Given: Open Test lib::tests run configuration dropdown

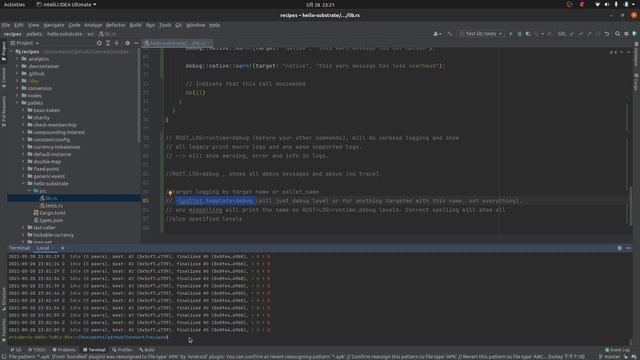Looking at the screenshot, I should [481, 34].
